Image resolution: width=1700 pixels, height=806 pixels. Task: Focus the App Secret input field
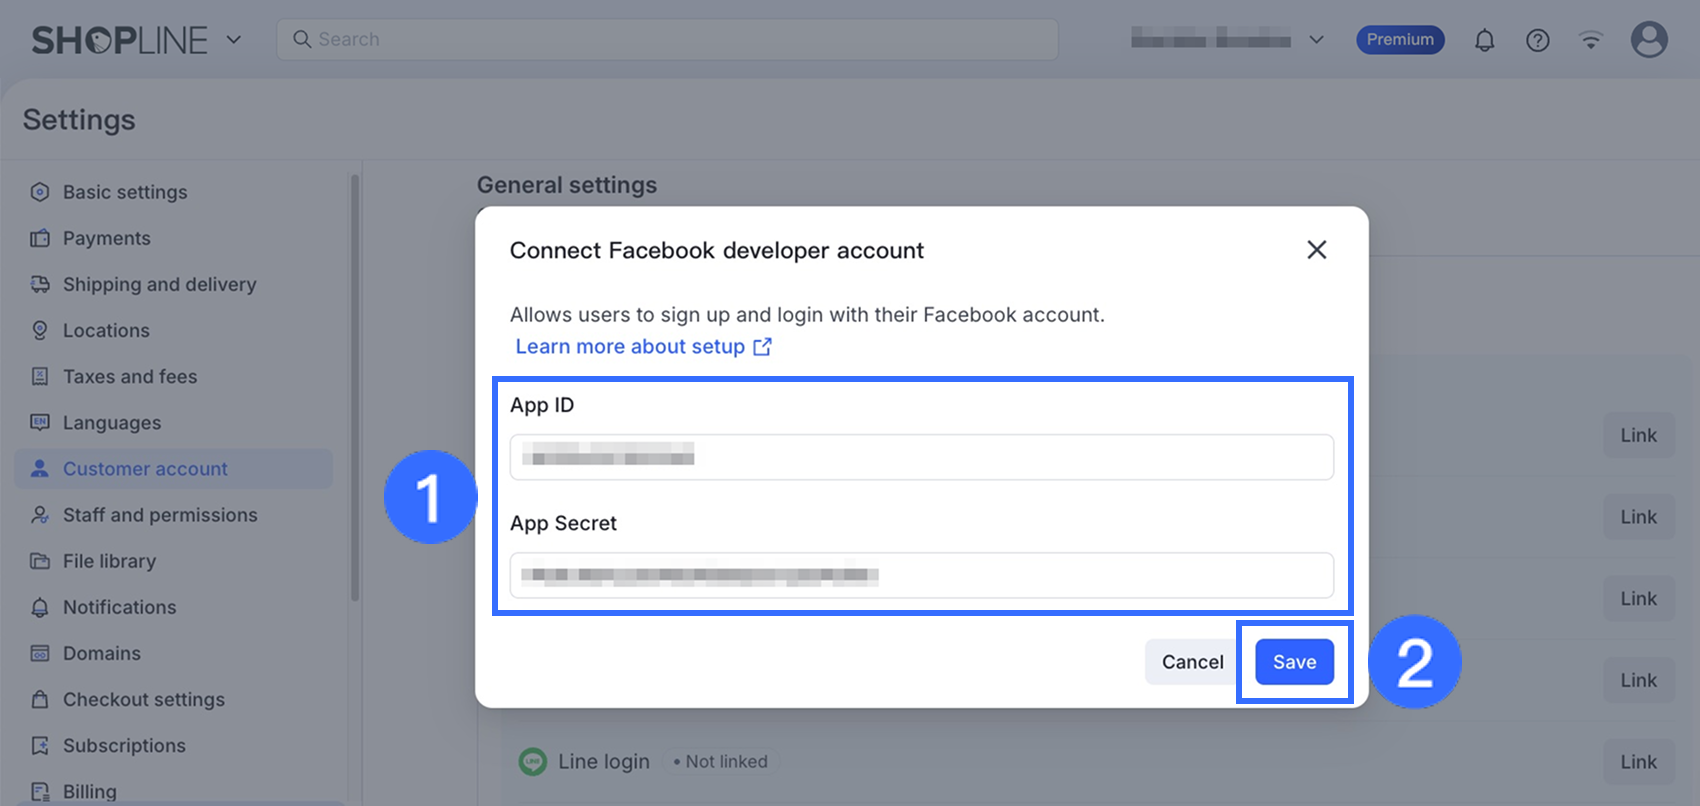[921, 575]
